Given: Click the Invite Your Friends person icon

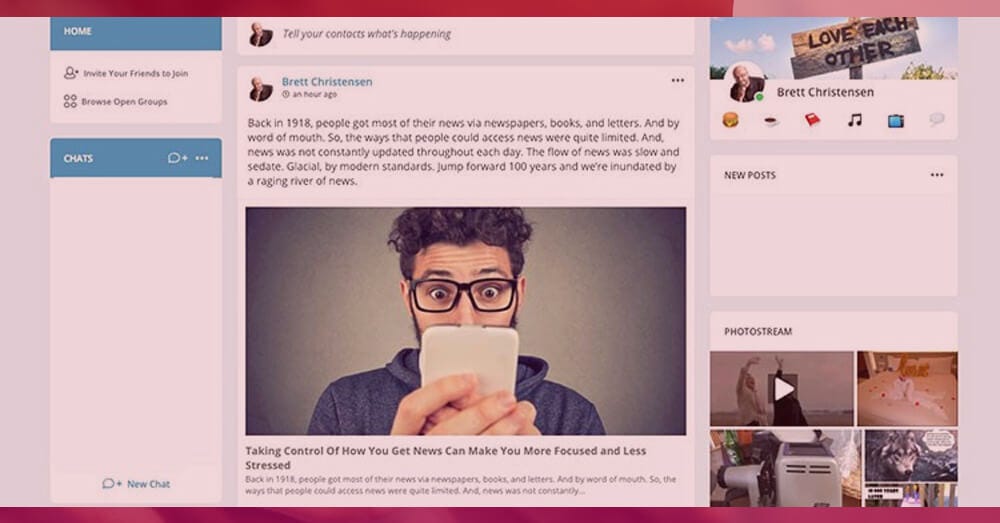Looking at the screenshot, I should [x=70, y=73].
